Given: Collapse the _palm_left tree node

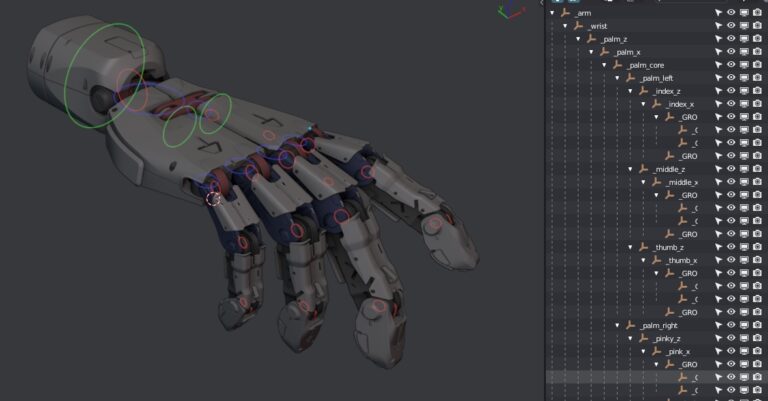Looking at the screenshot, I should [x=617, y=78].
